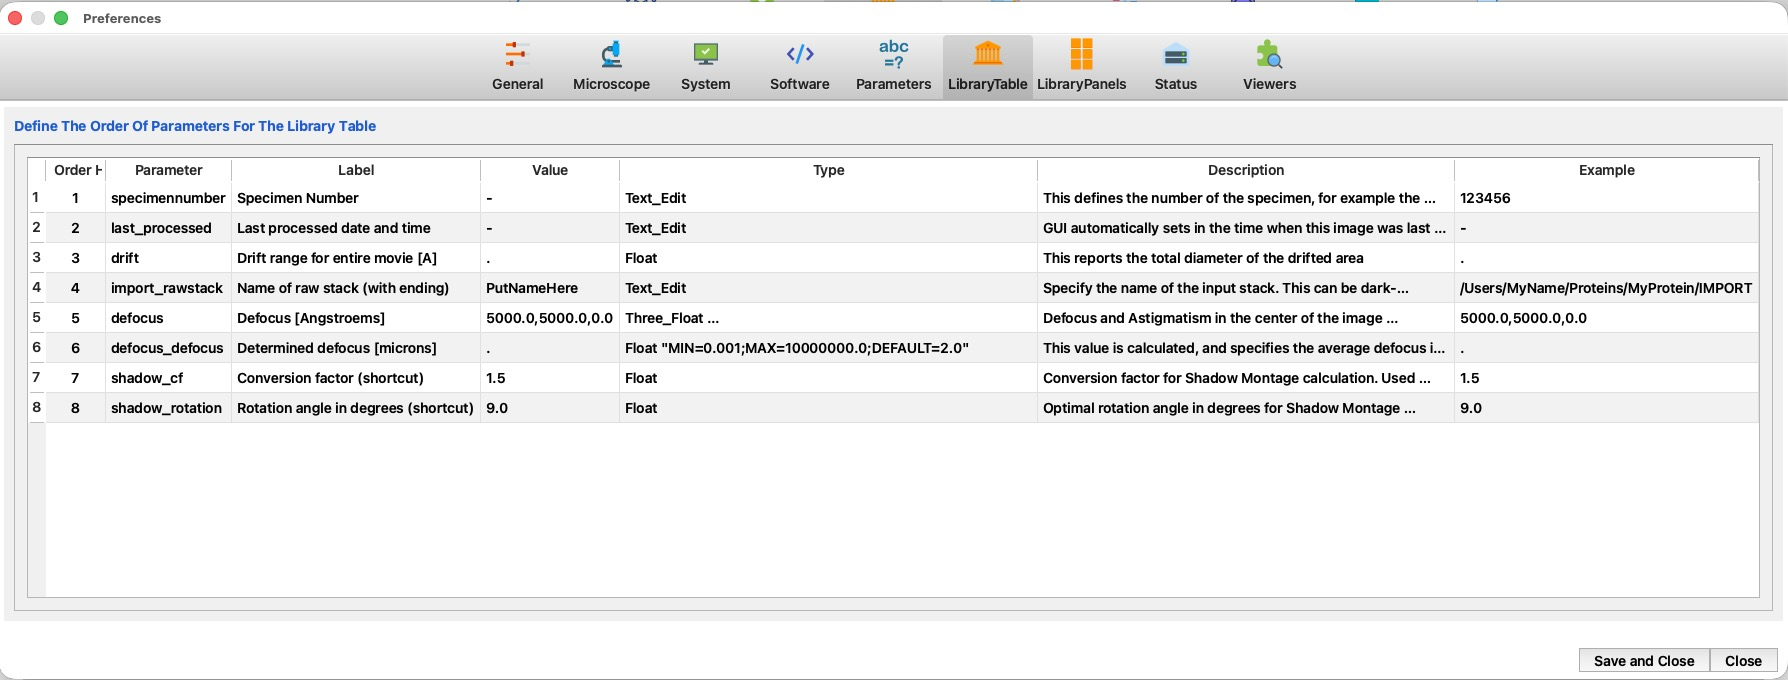Select the last_processed parameter cell
Screen dimensions: 1788x680
168,228
